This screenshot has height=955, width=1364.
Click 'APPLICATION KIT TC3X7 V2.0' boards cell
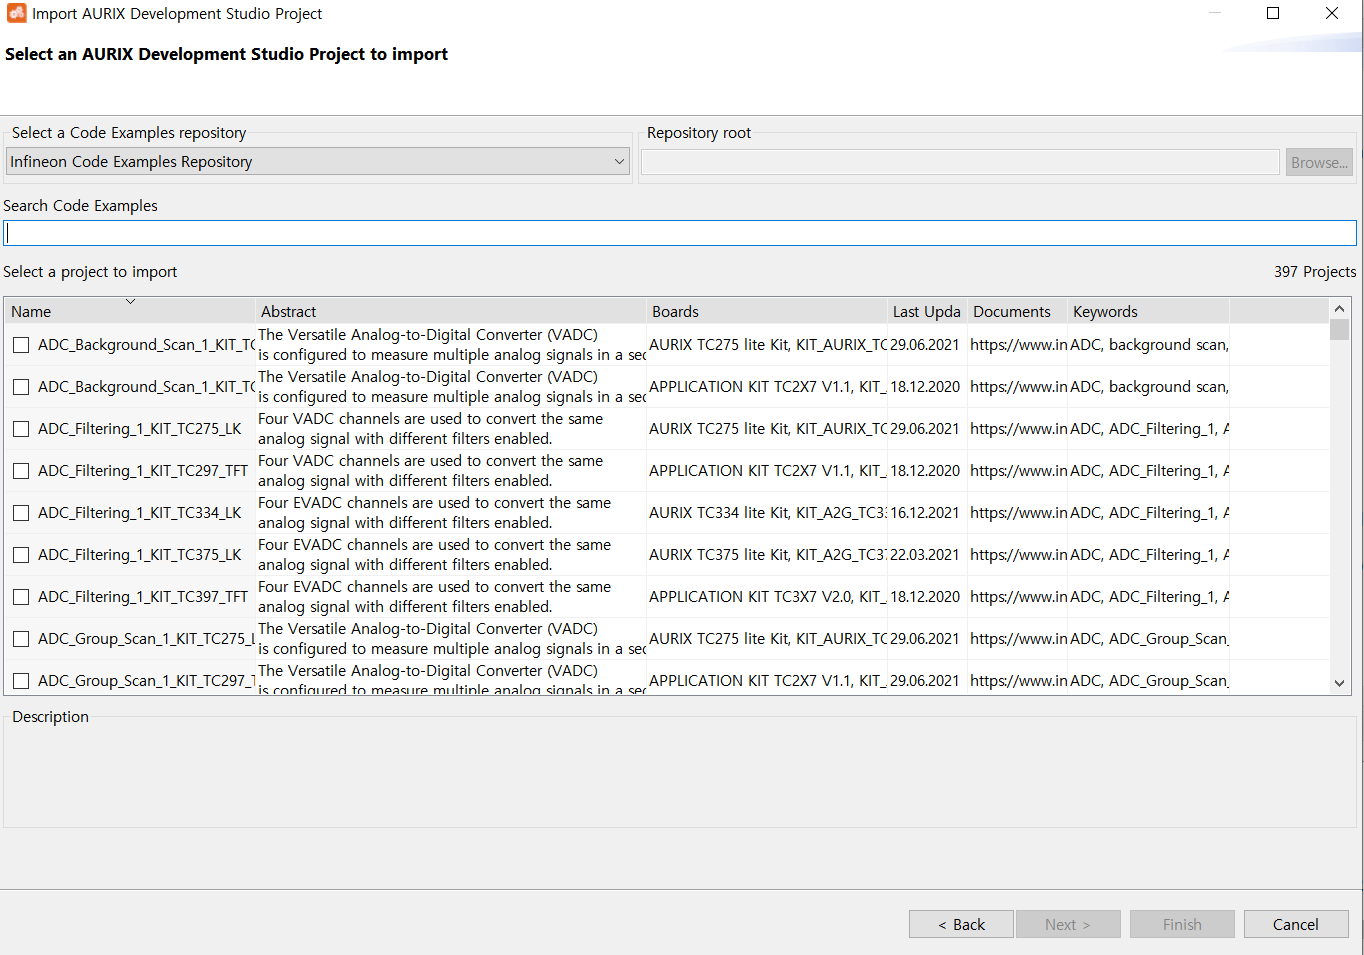pyautogui.click(x=767, y=597)
